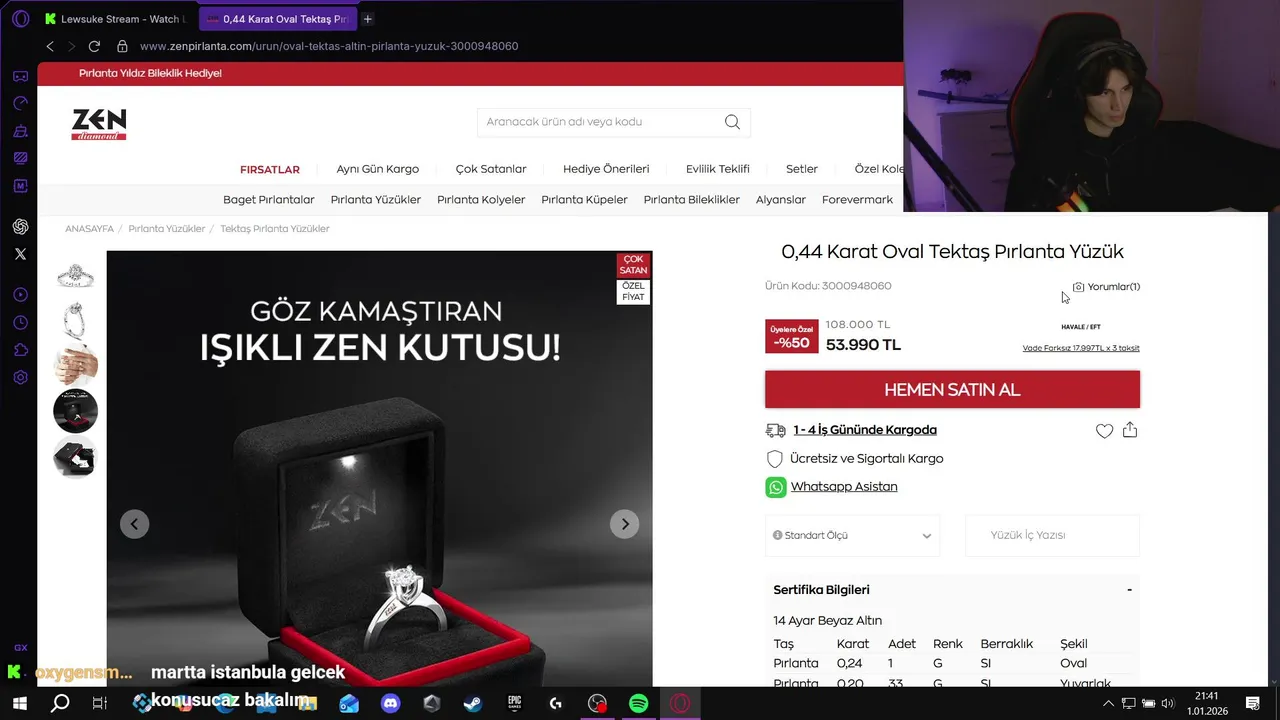Add ring to favorites heart icon
This screenshot has height=720, width=1280.
(1104, 431)
